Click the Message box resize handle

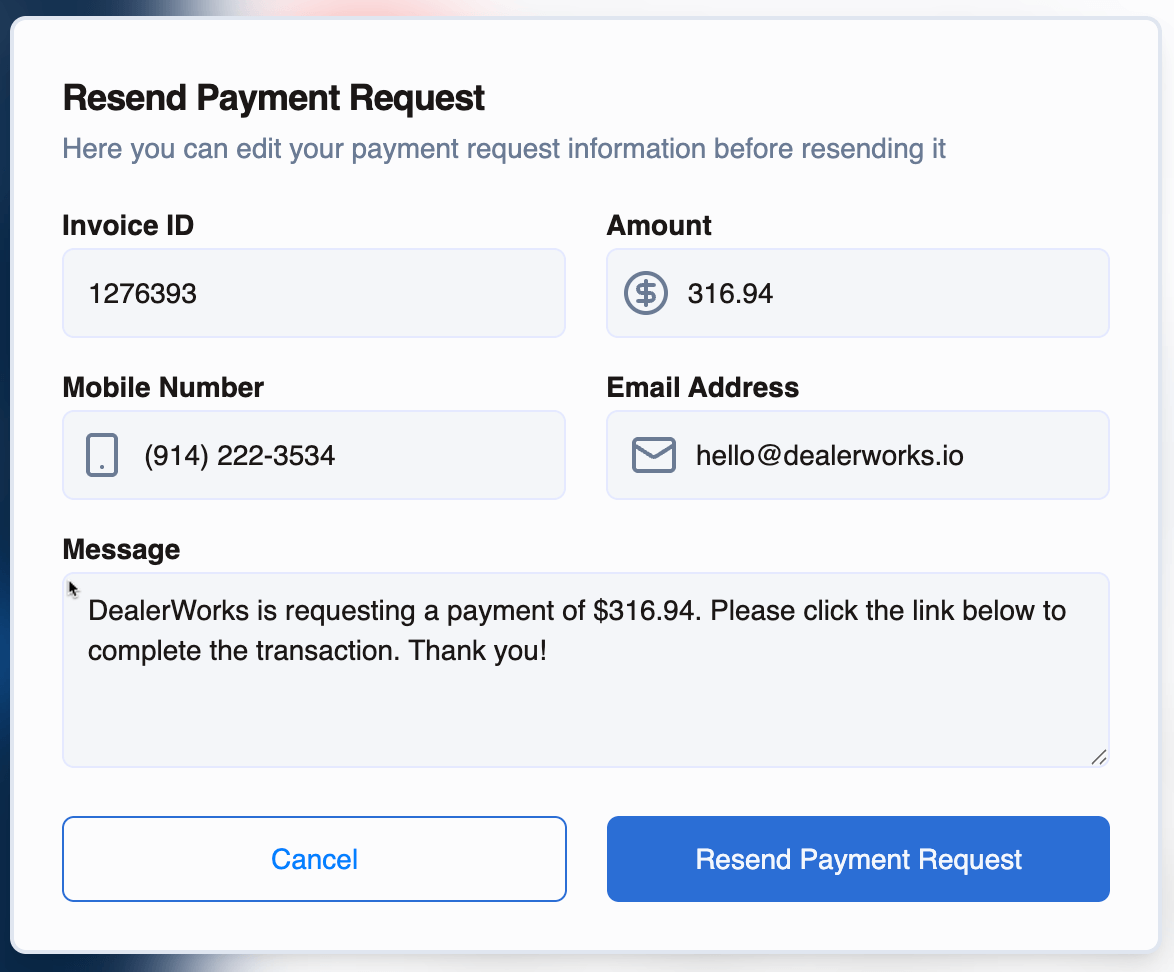click(1098, 757)
